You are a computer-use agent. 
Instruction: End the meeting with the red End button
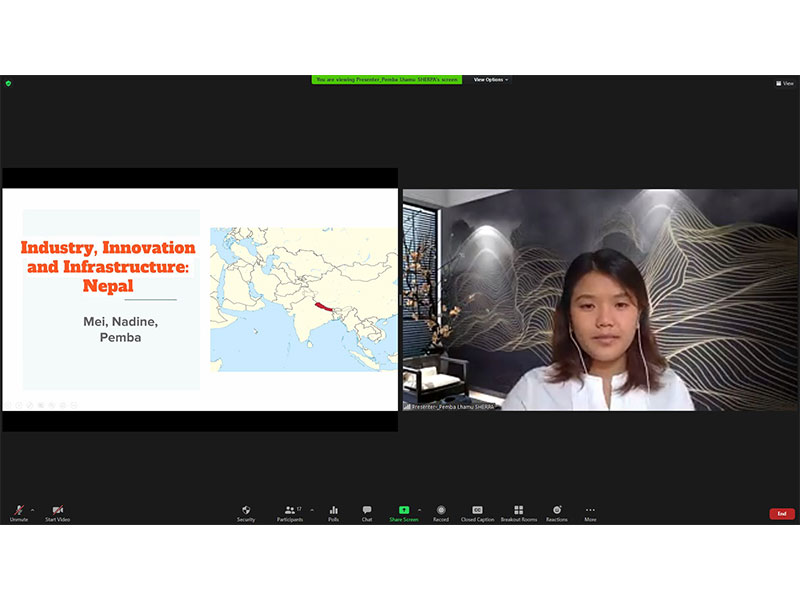782,513
